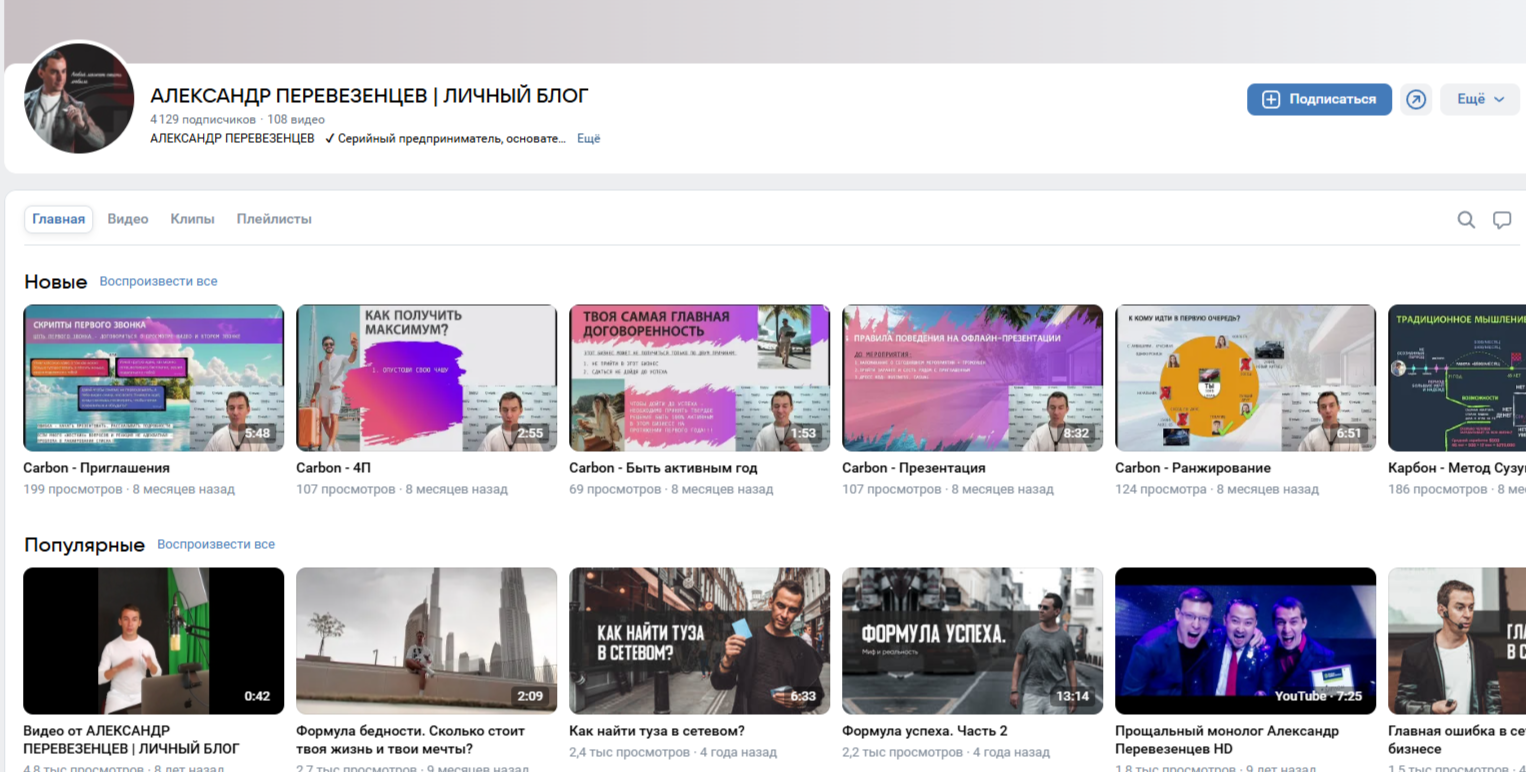
Task: Click the channel avatar picture
Action: tap(79, 98)
